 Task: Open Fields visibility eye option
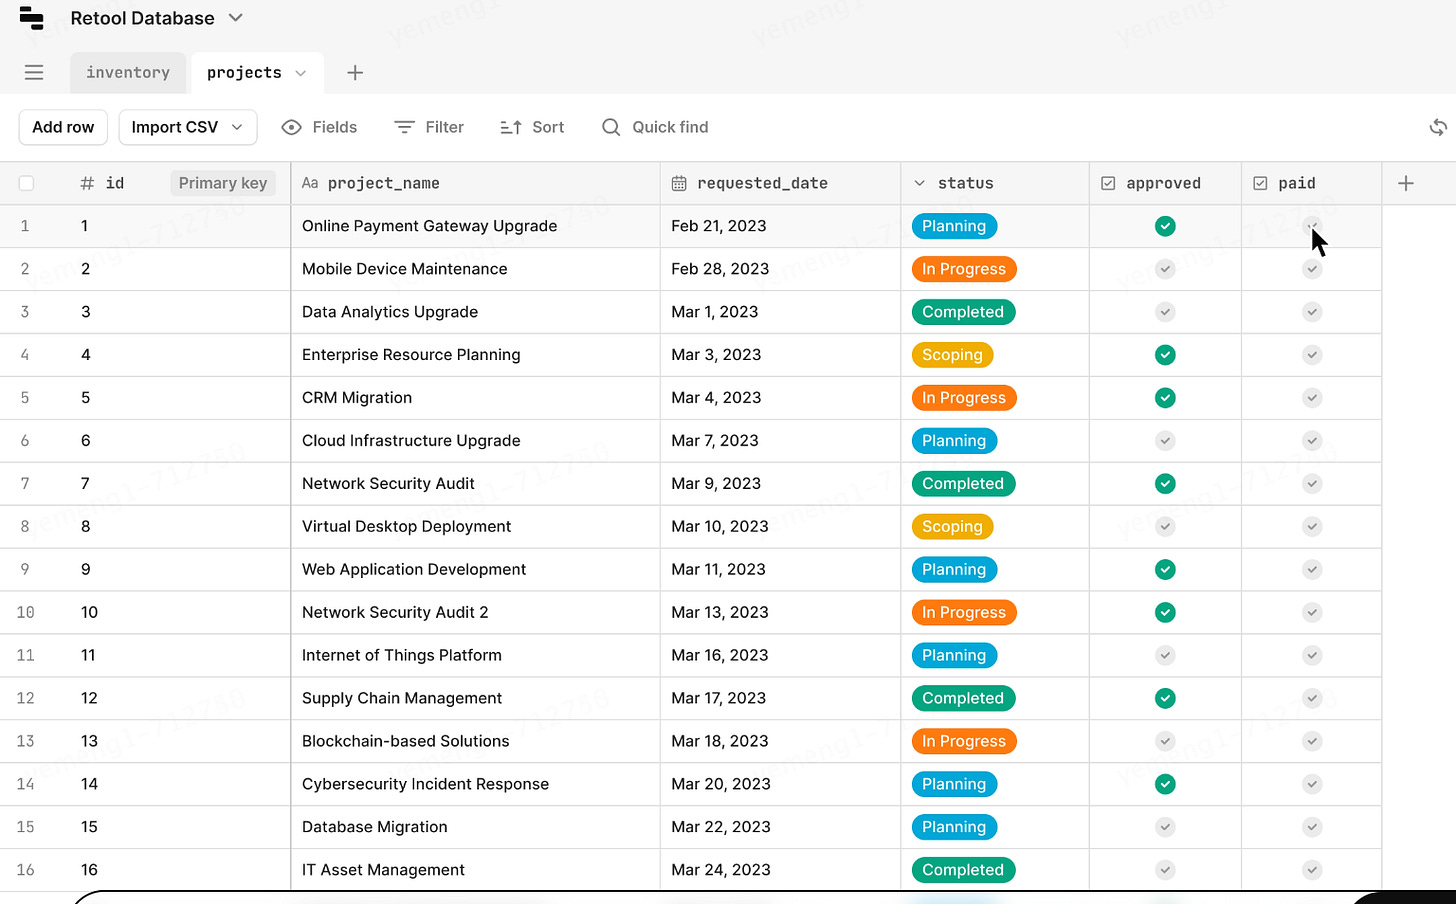coord(320,127)
